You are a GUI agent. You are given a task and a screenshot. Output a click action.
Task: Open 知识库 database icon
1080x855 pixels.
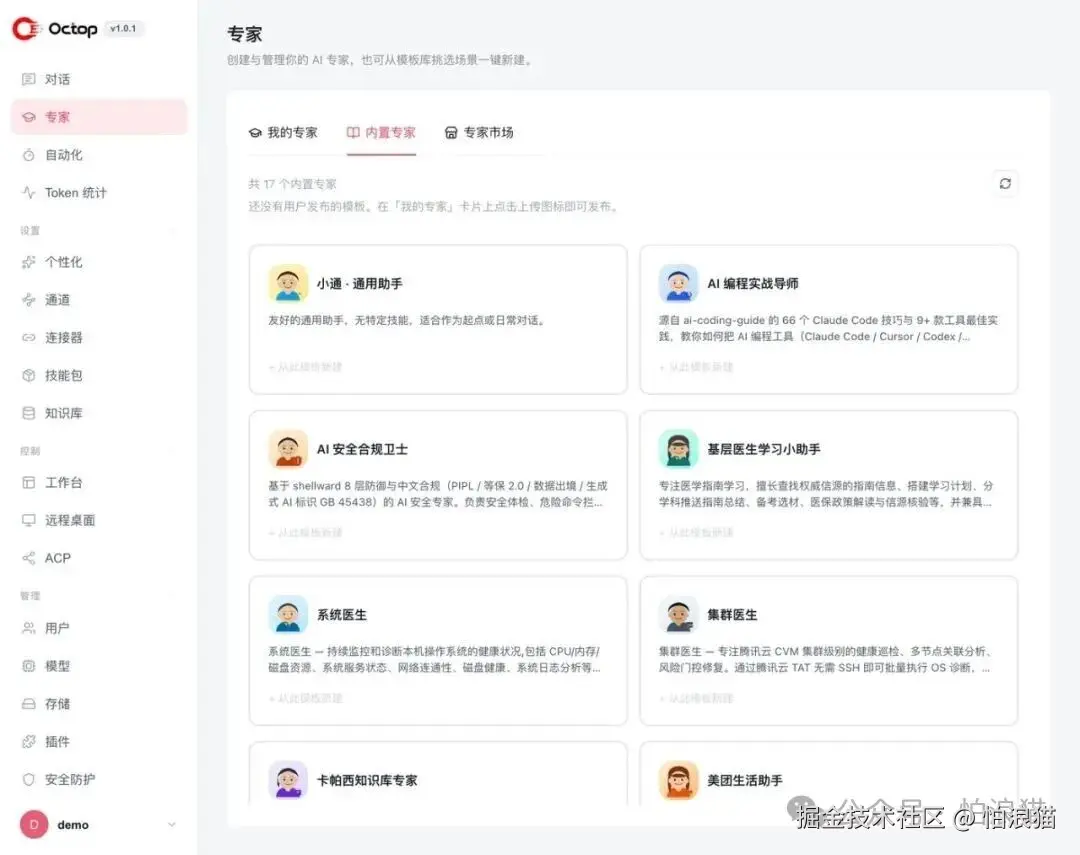[28, 413]
